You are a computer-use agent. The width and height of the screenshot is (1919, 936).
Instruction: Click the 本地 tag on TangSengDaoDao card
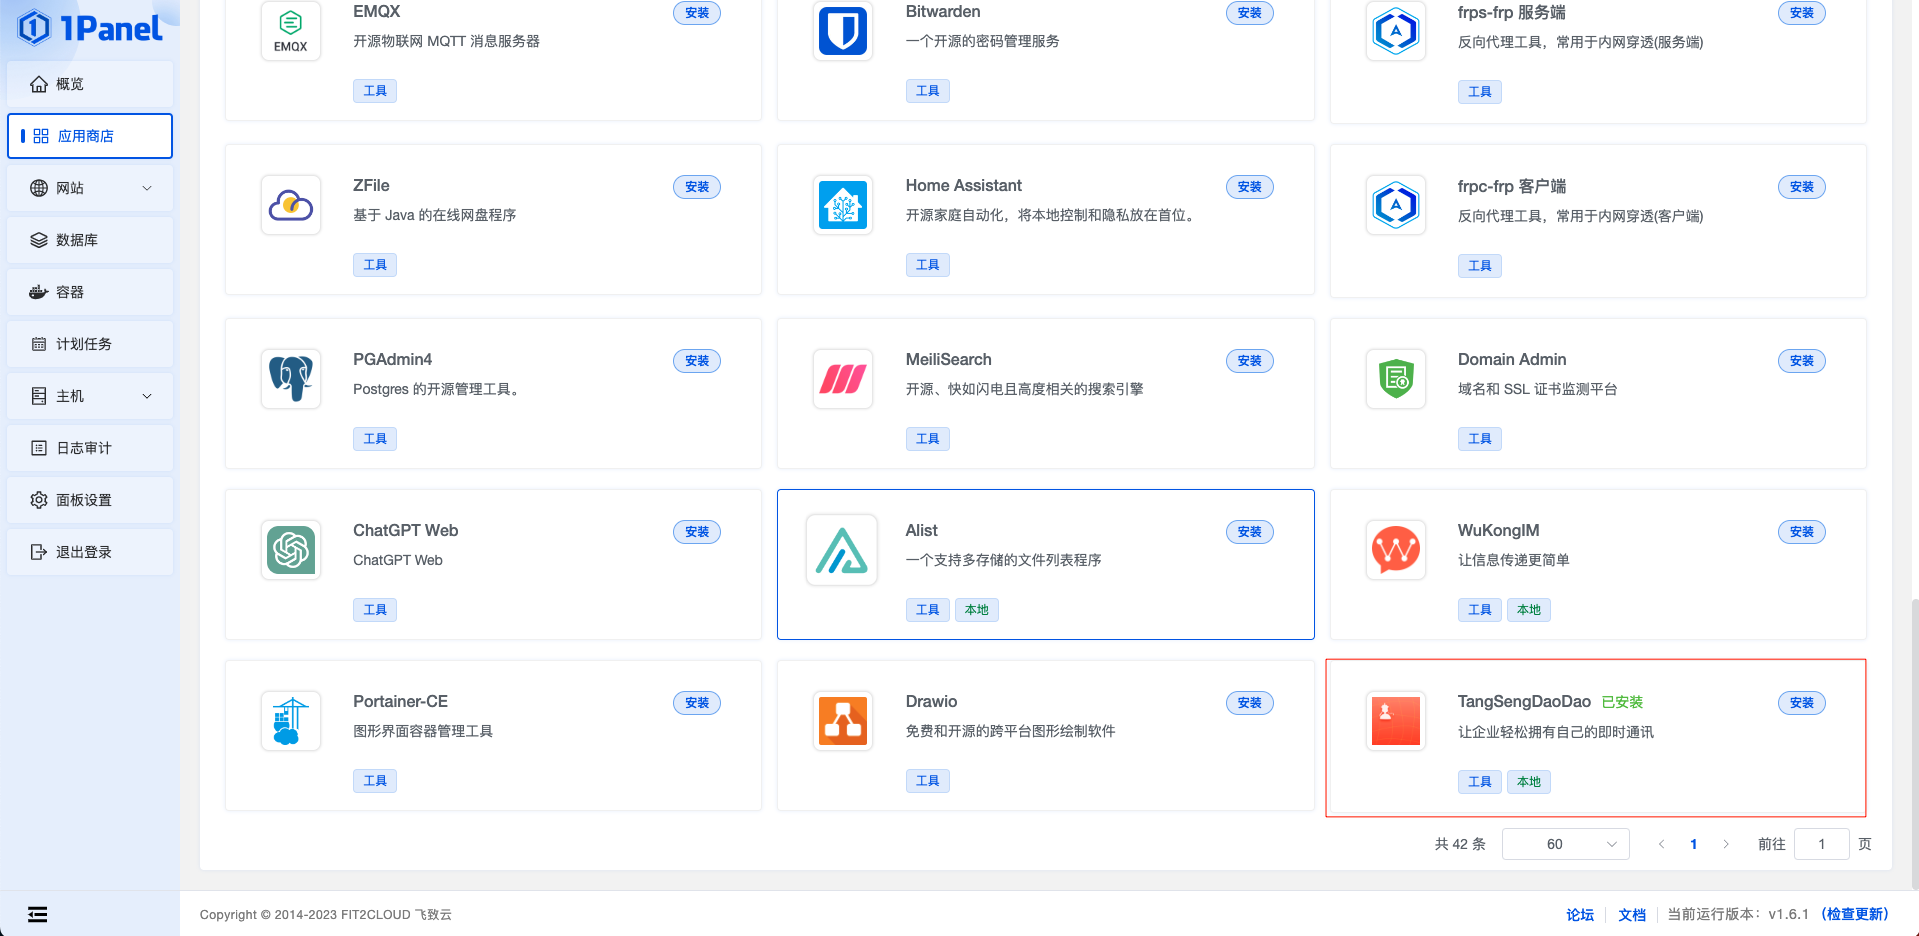pyautogui.click(x=1528, y=782)
